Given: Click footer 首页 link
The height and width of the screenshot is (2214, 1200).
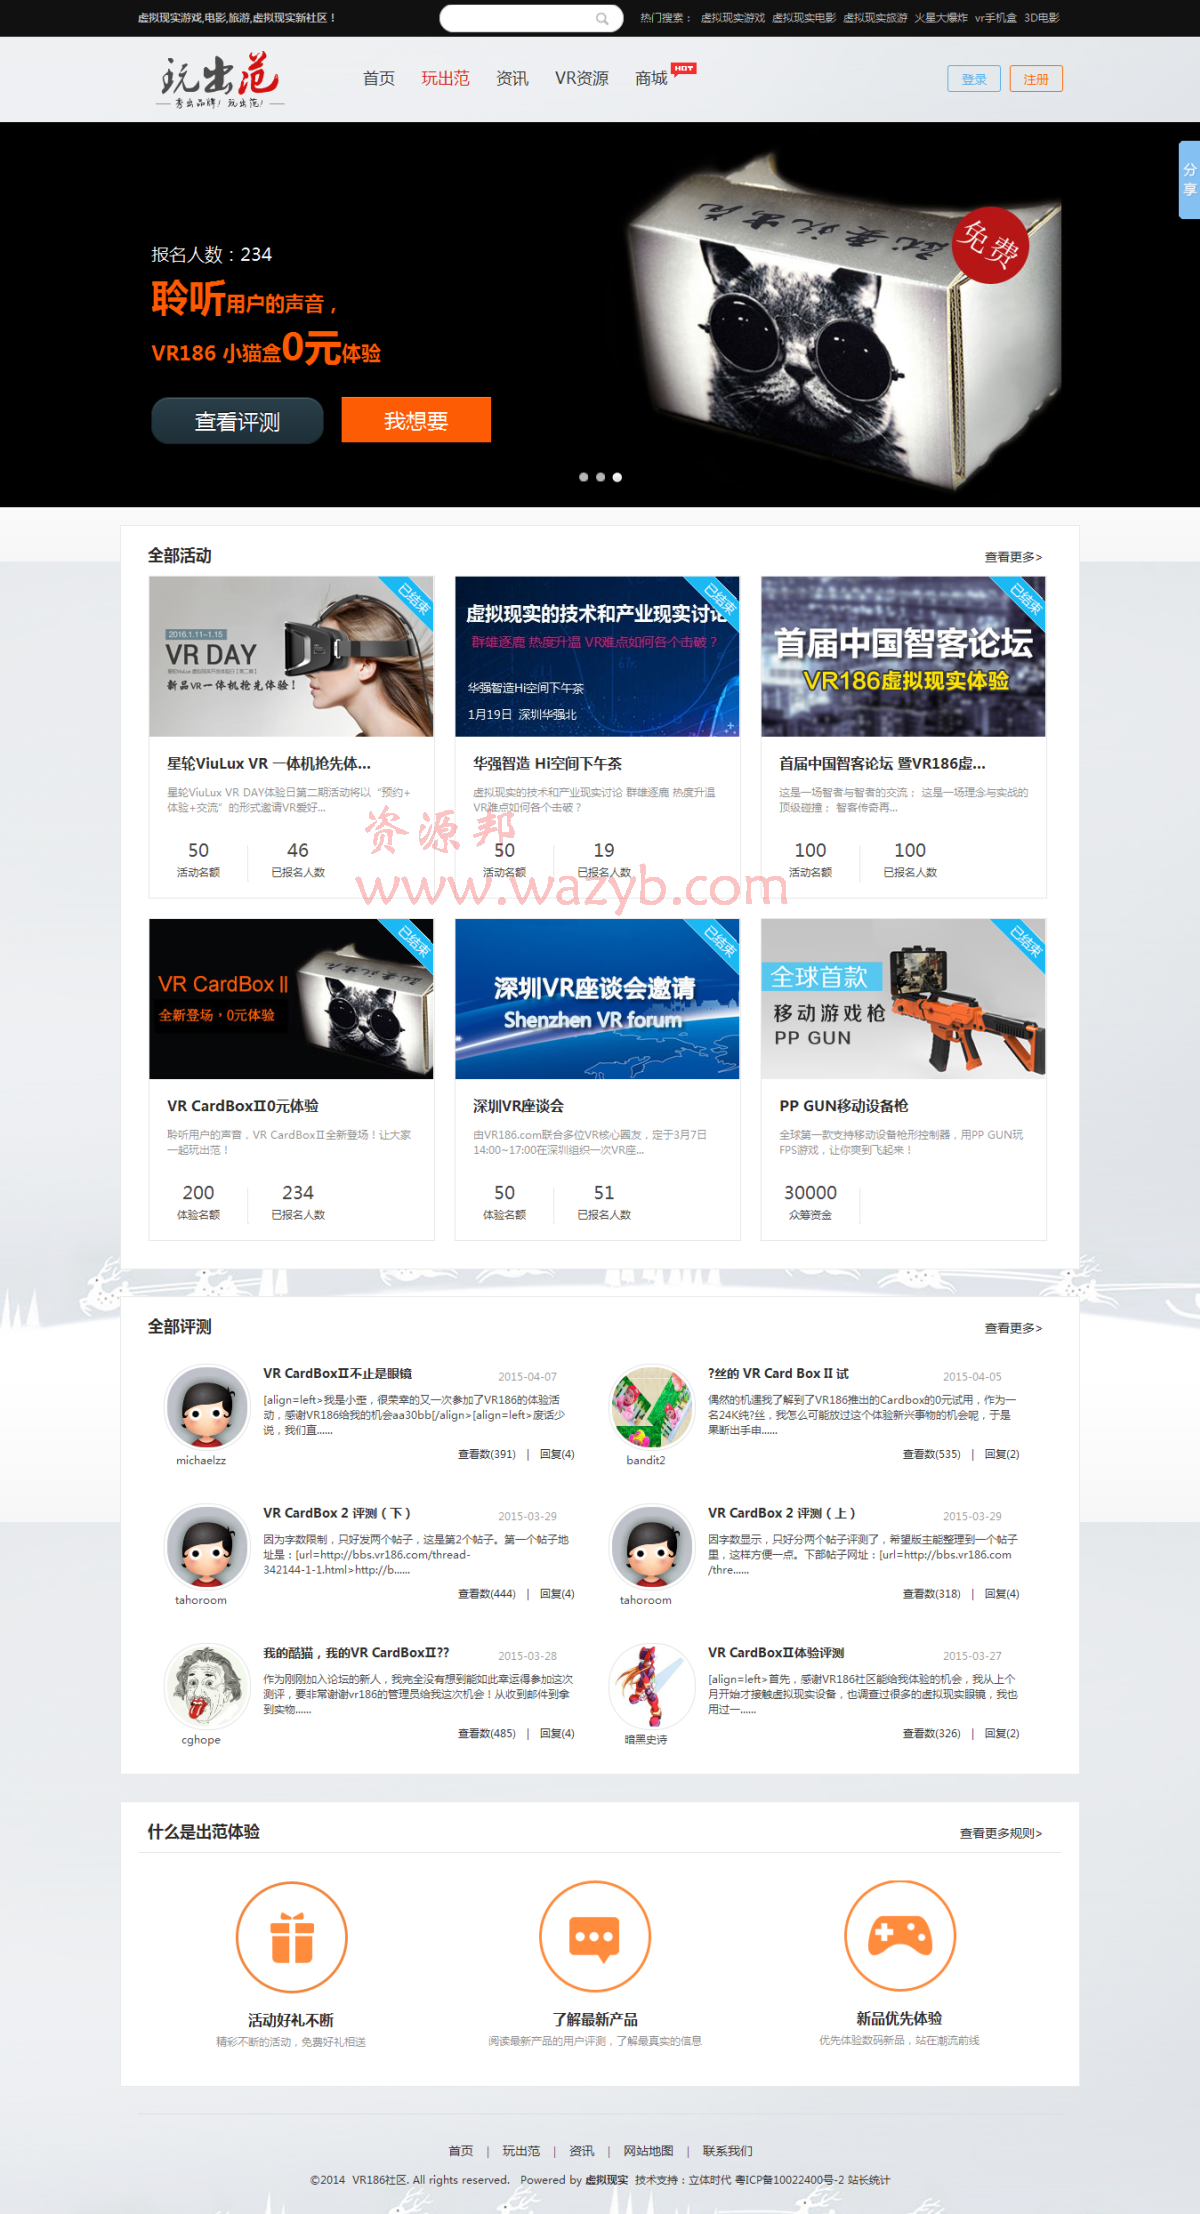Looking at the screenshot, I should (461, 2151).
